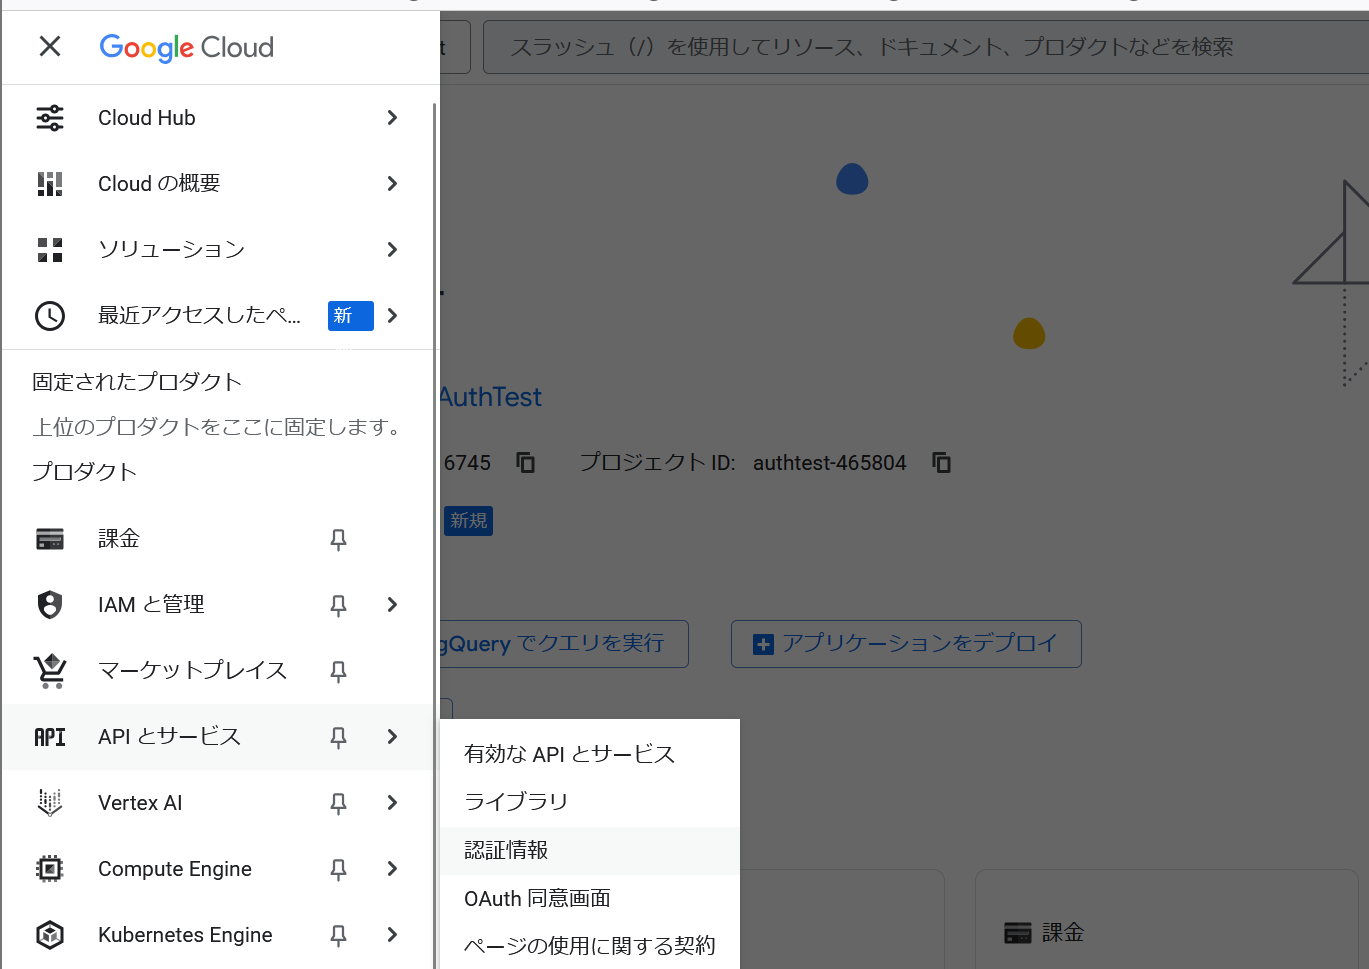
Task: Expand the API とサービス submenu chevron
Action: (x=392, y=737)
